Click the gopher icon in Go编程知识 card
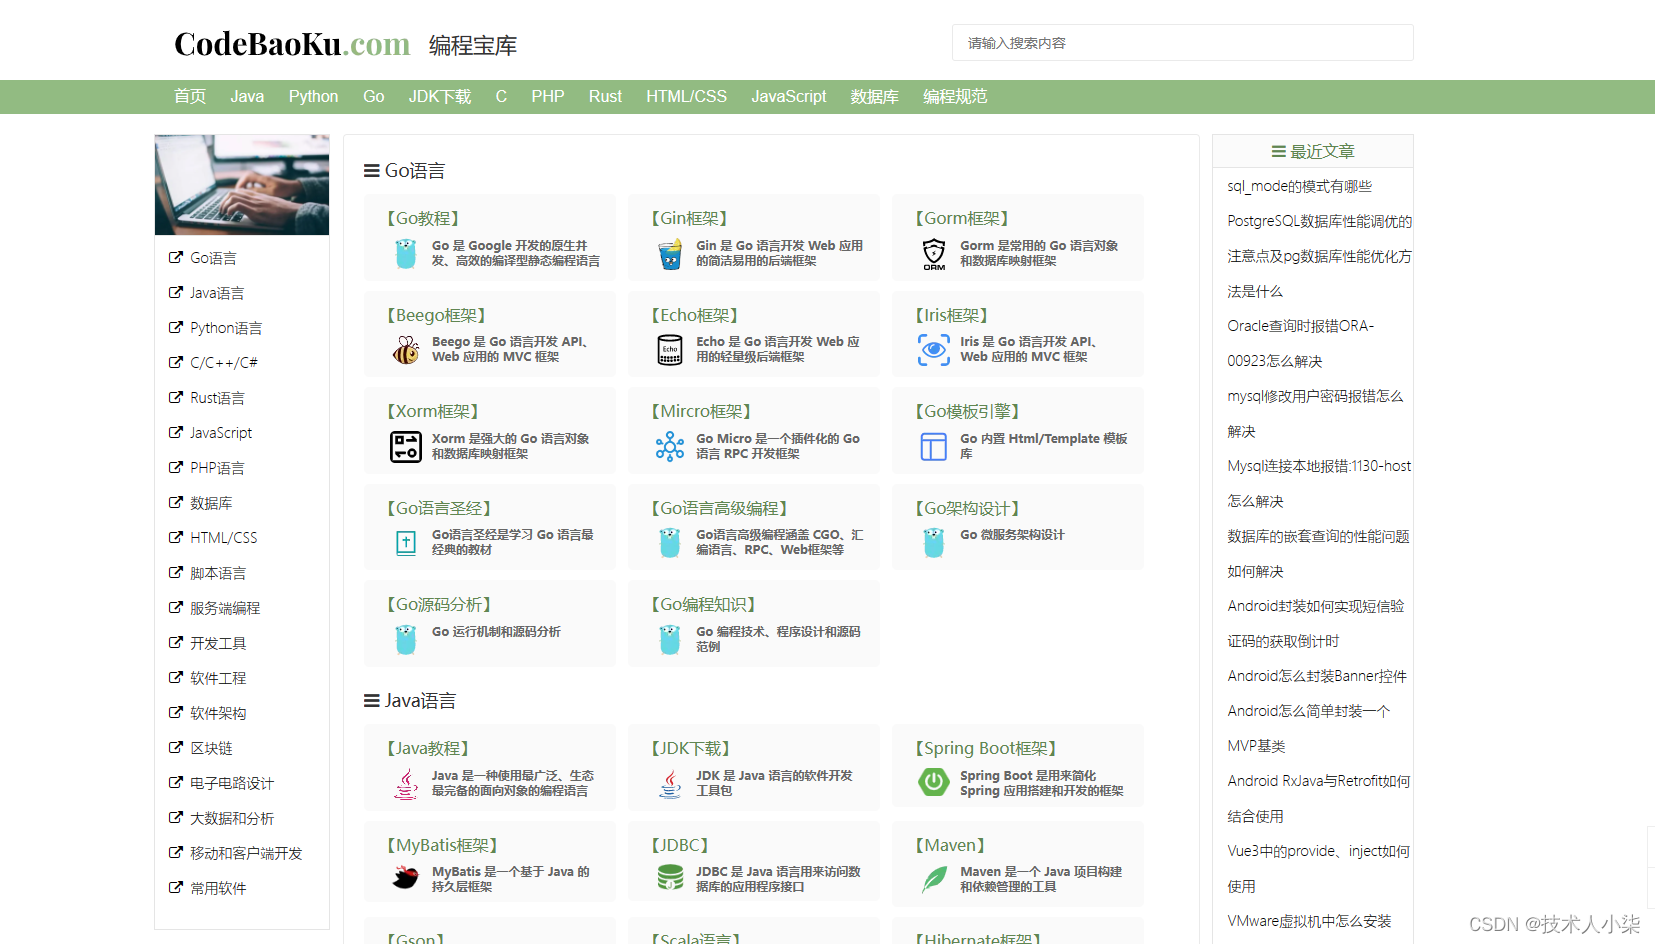This screenshot has height=944, width=1655. 670,640
